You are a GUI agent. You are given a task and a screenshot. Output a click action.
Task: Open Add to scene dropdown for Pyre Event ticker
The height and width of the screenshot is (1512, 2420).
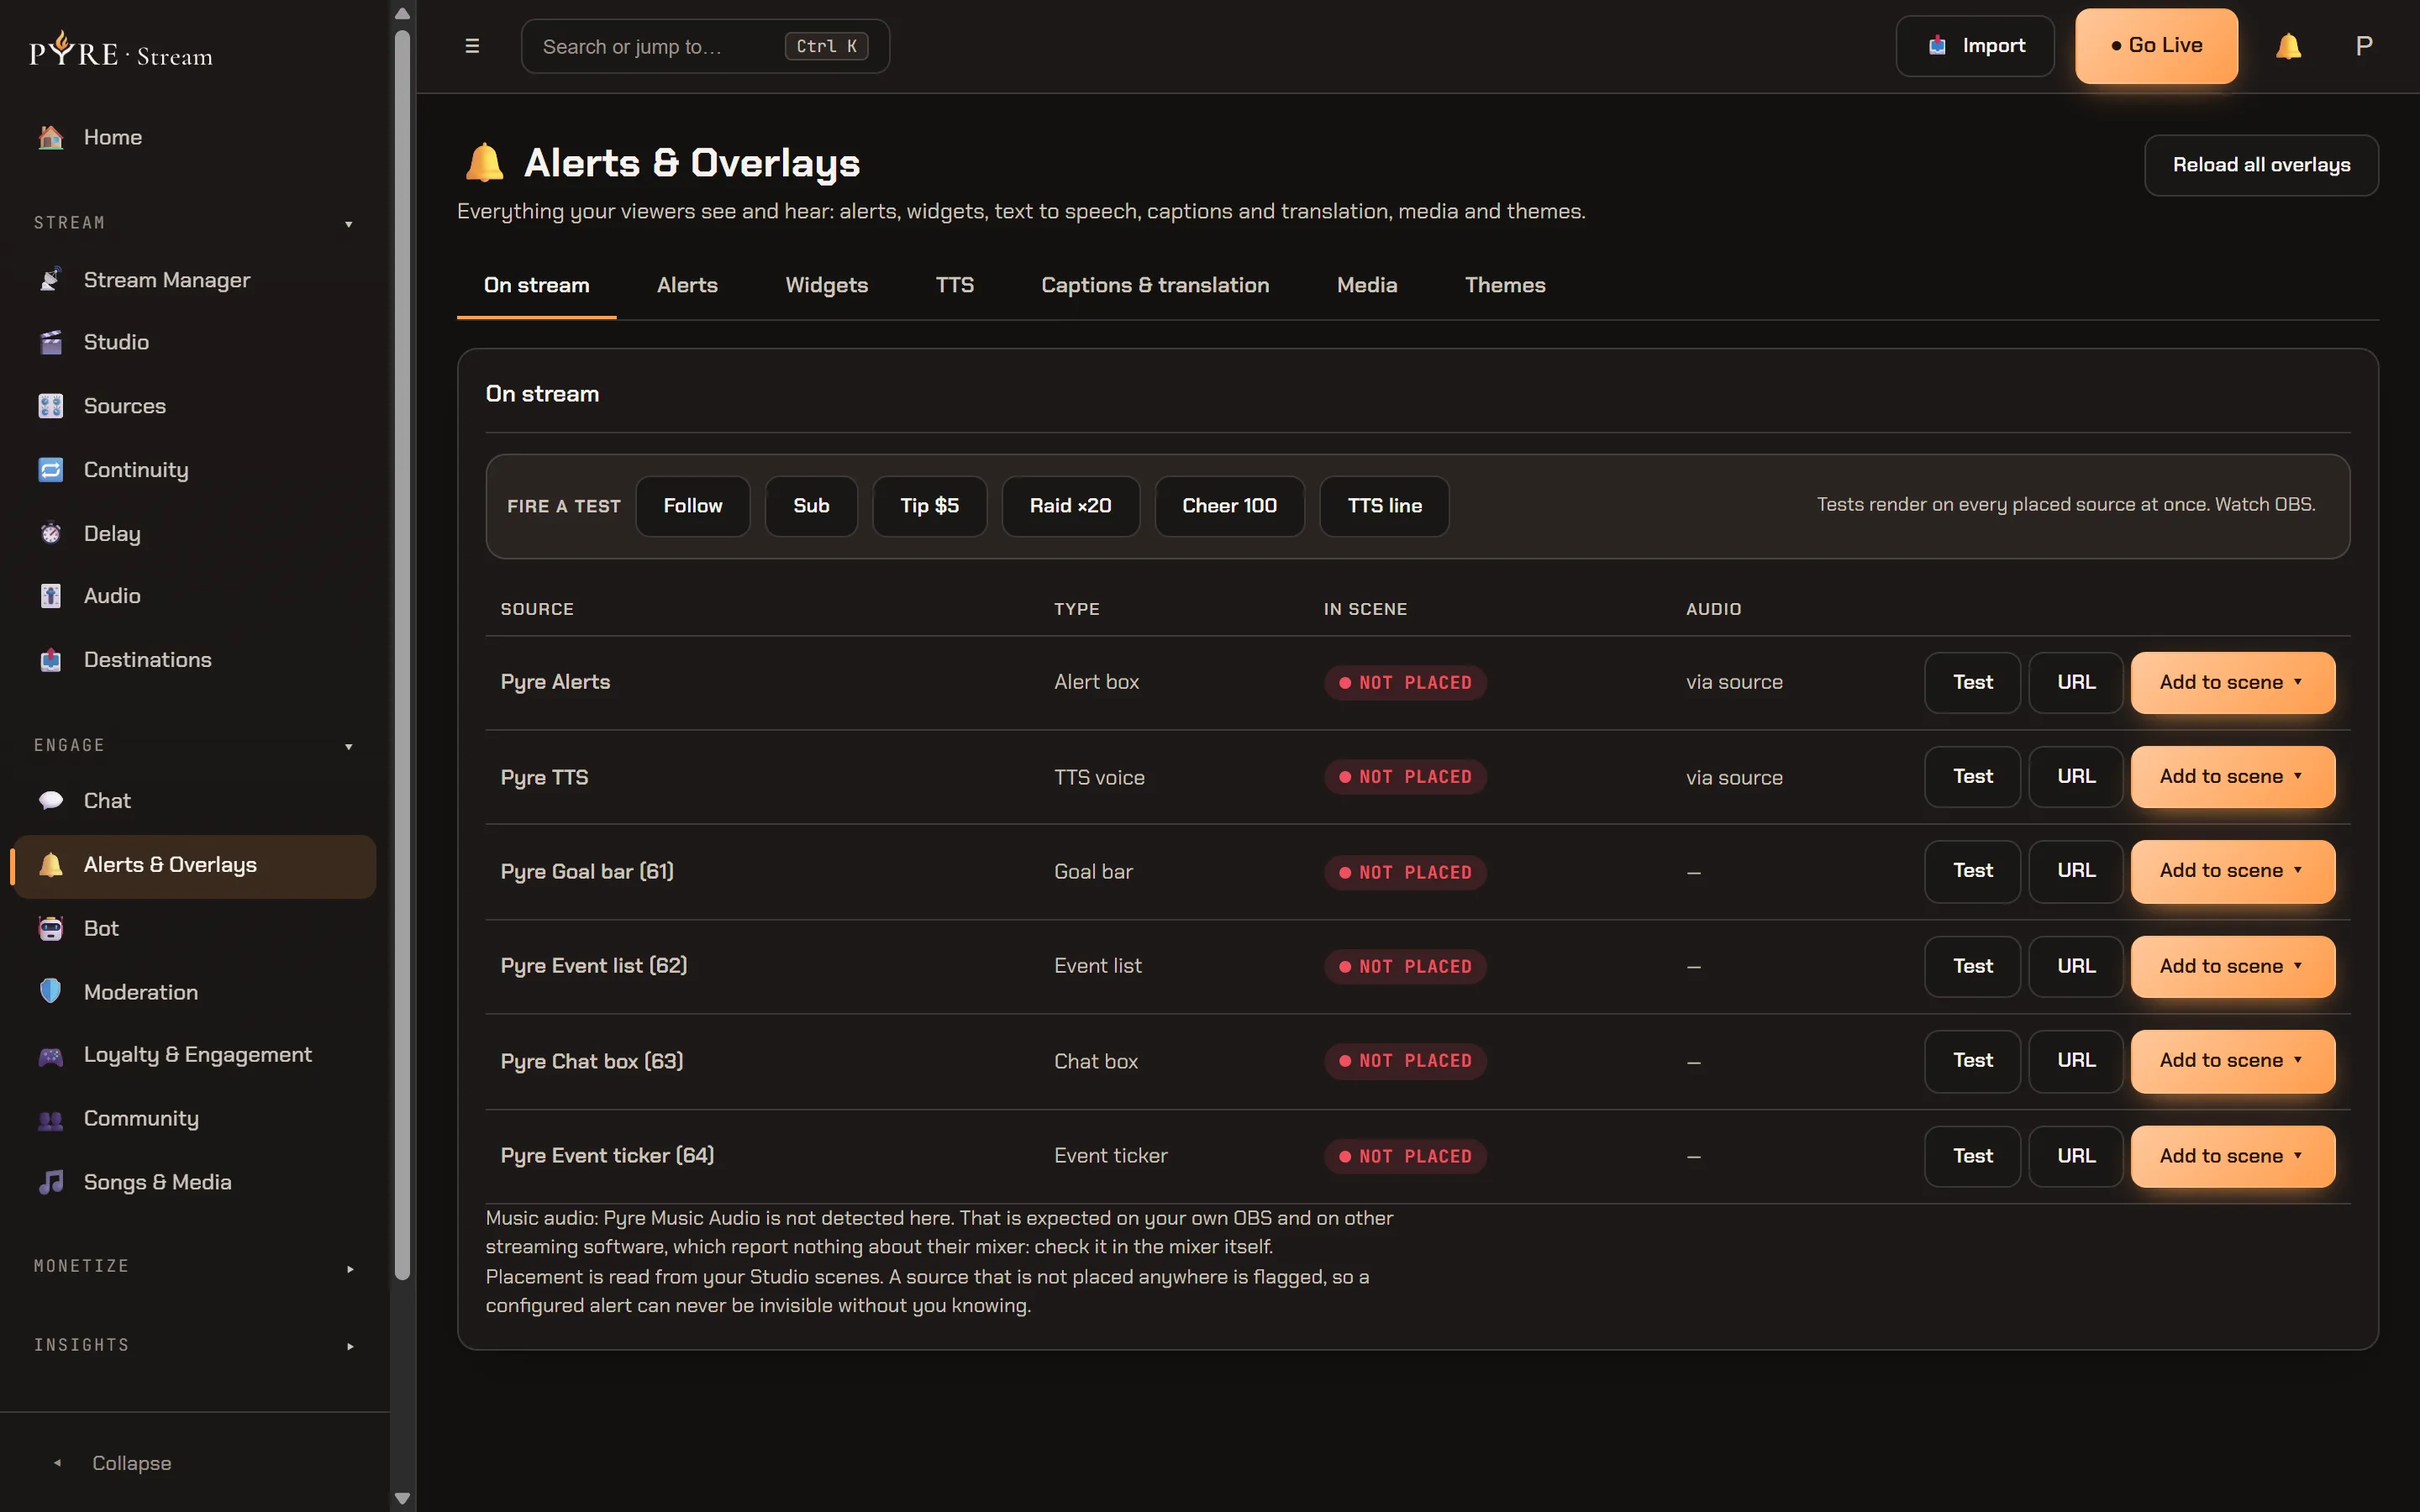[x=2233, y=1156]
